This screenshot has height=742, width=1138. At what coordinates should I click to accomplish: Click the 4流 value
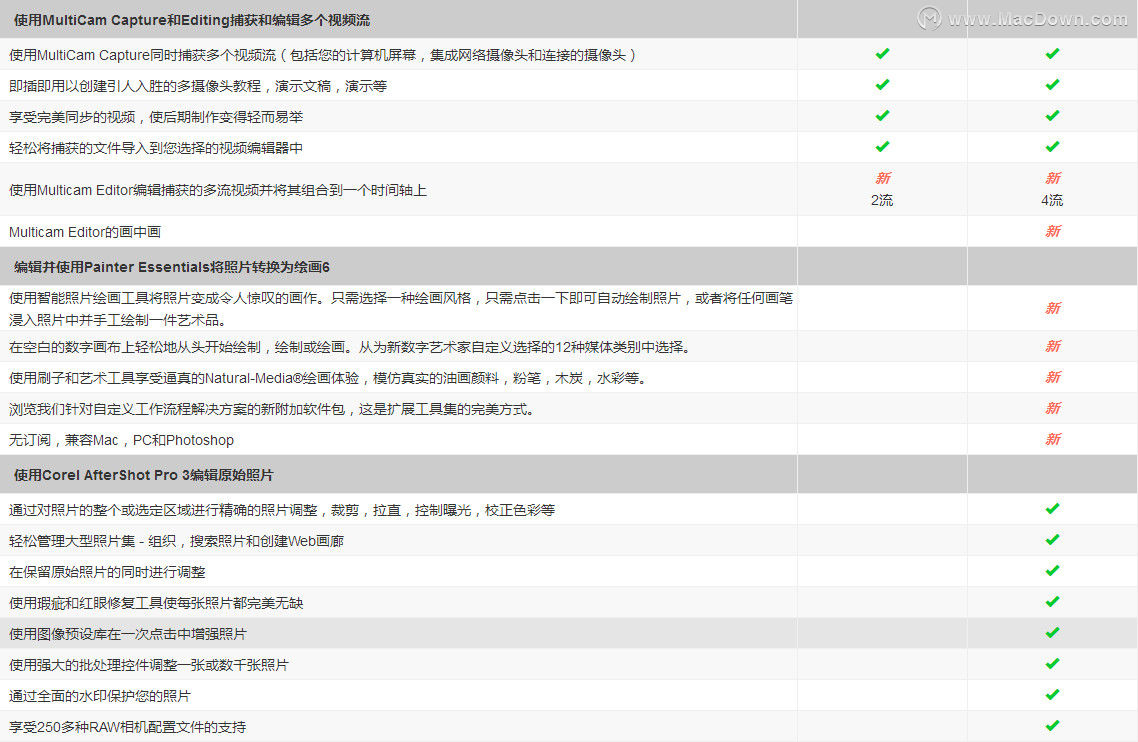click(1052, 200)
